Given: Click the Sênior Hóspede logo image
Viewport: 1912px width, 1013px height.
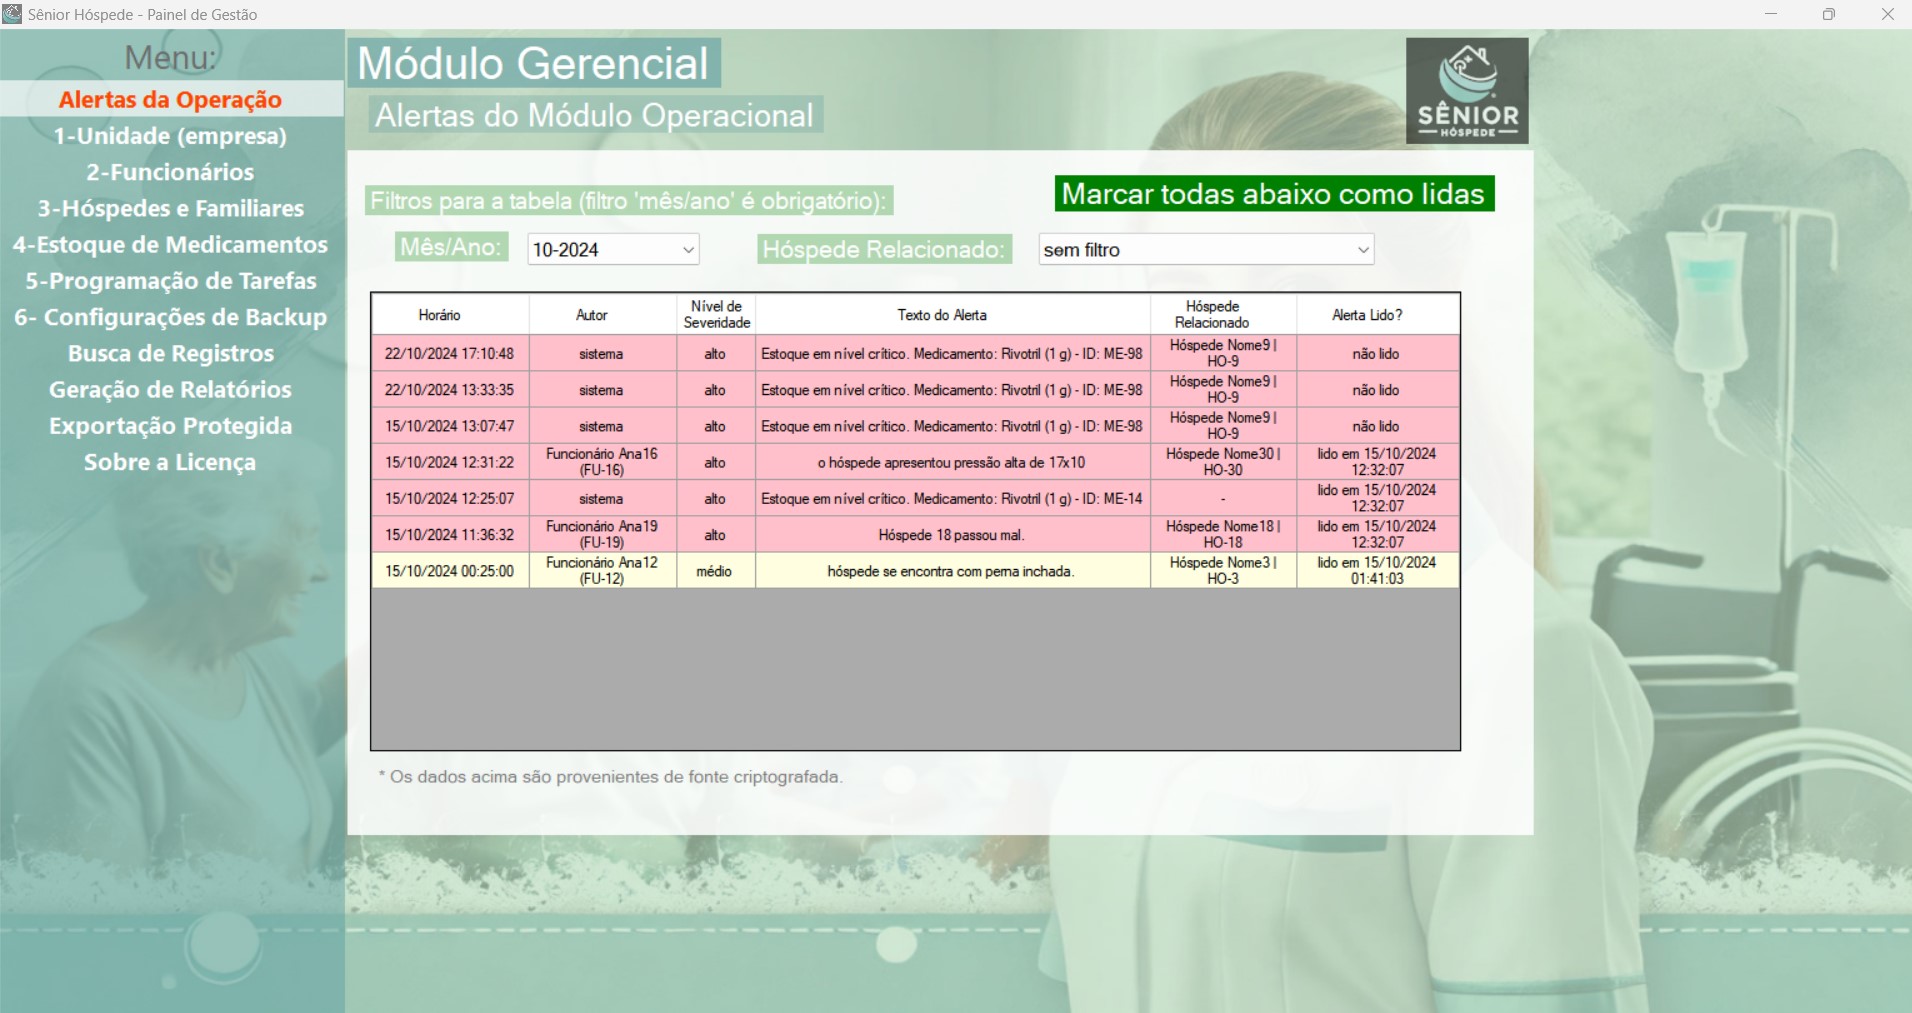Looking at the screenshot, I should [1466, 89].
